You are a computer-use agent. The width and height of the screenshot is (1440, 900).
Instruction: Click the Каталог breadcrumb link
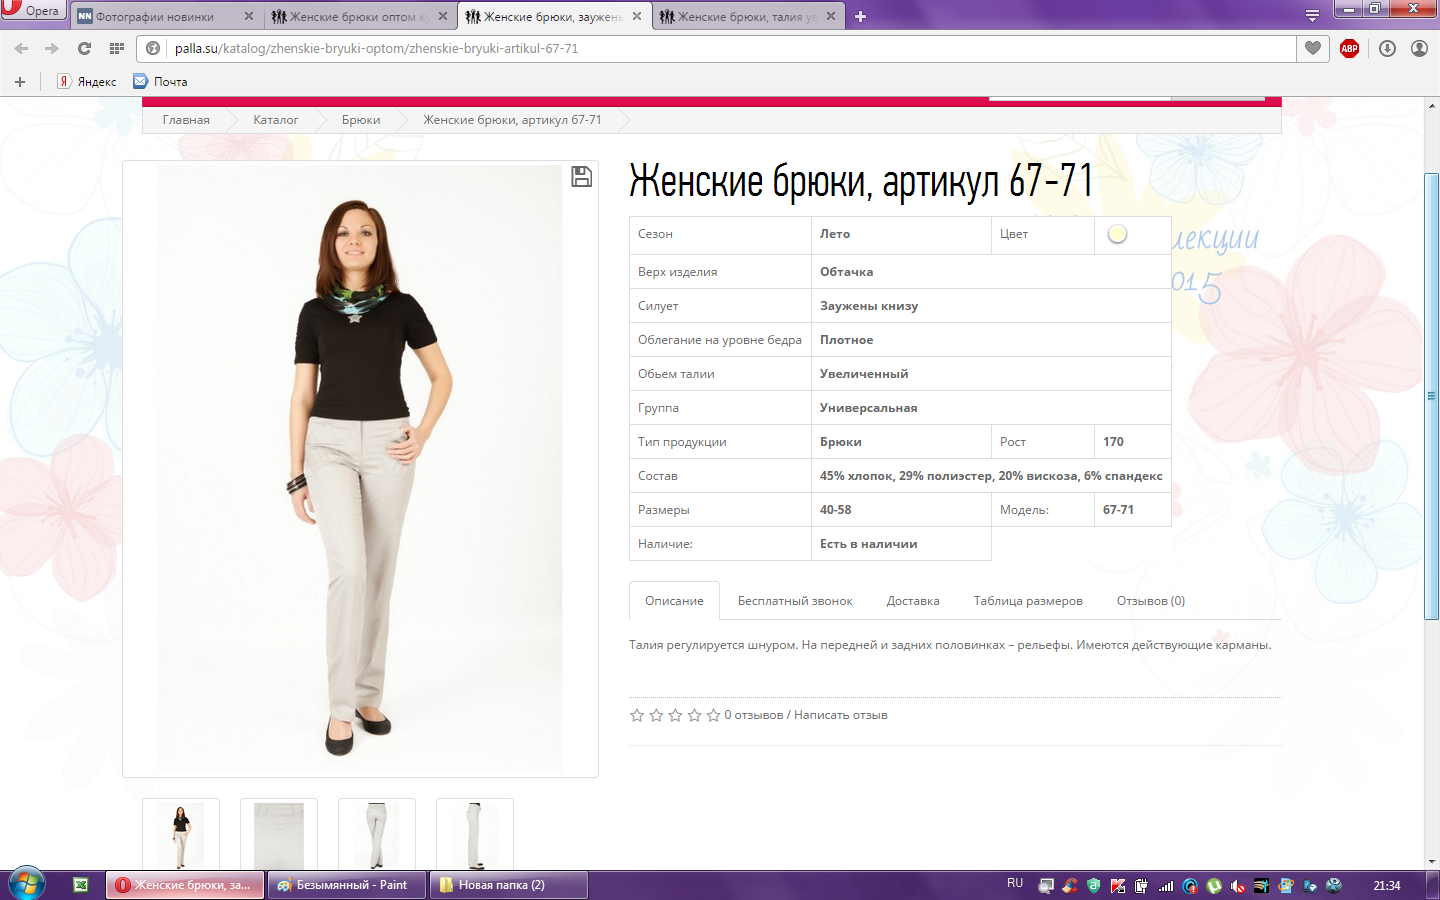coord(275,120)
